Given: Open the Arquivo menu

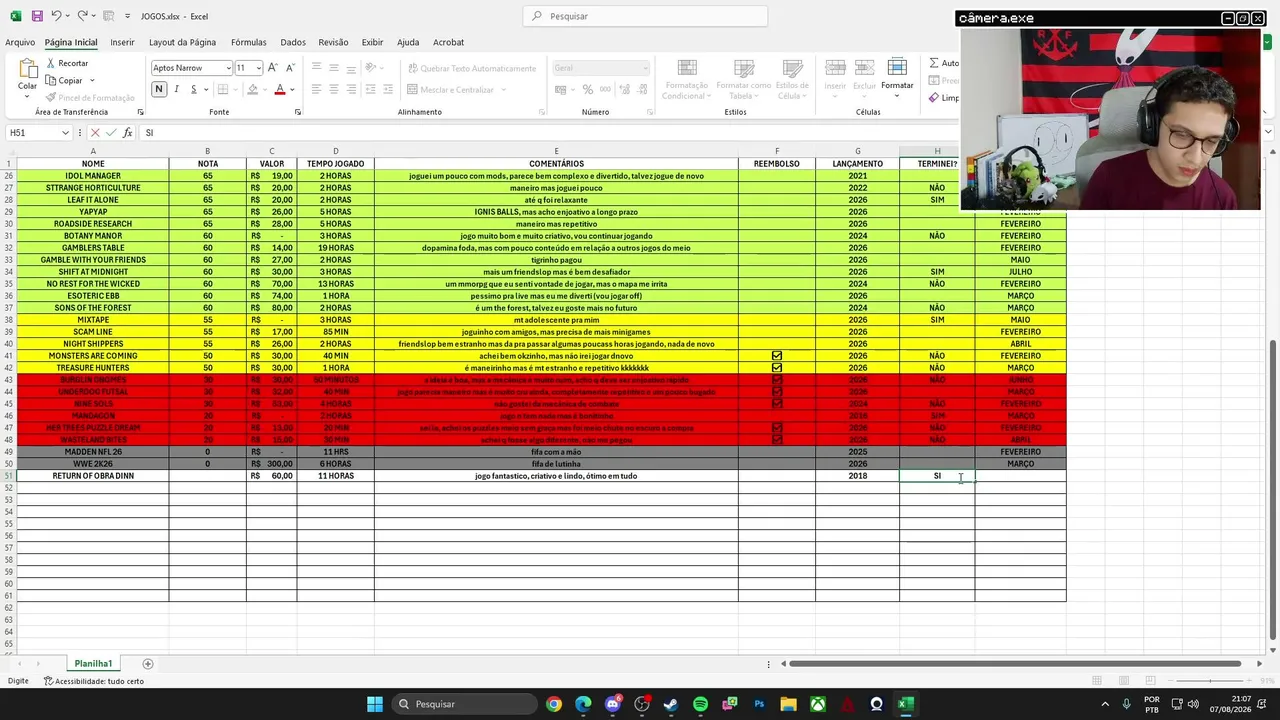Looking at the screenshot, I should point(20,42).
